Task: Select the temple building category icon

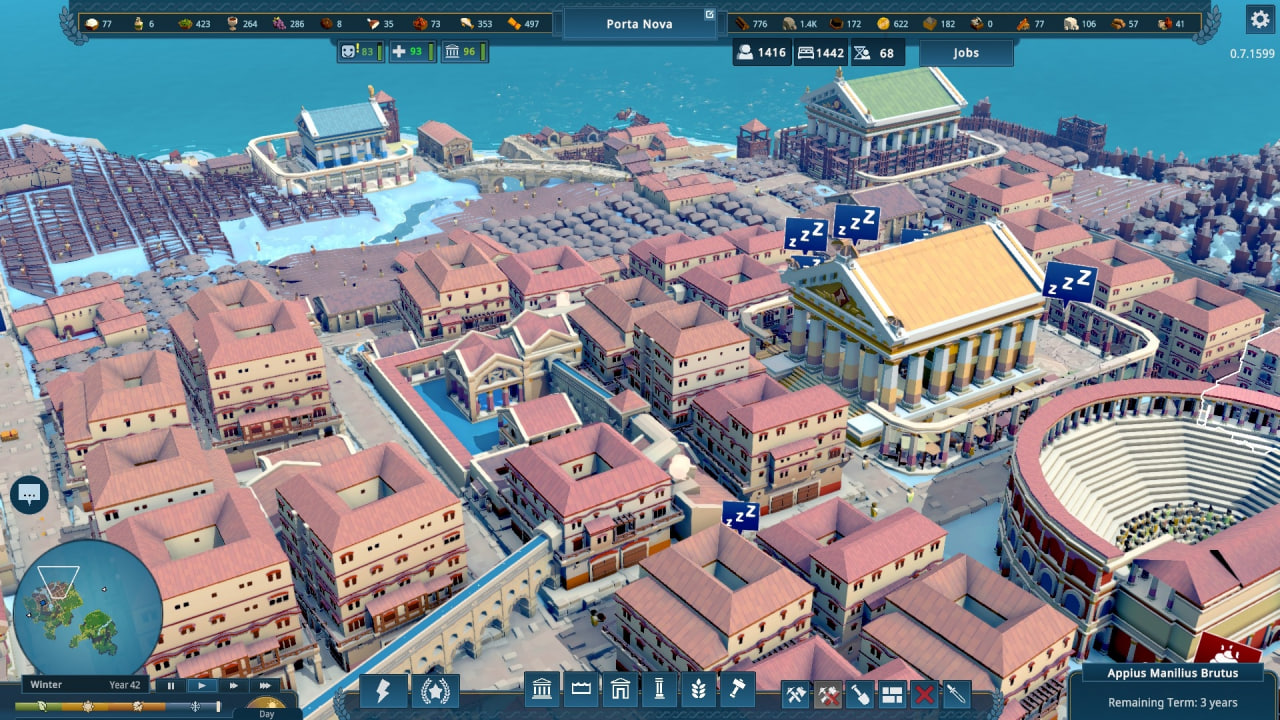Action: coord(542,690)
